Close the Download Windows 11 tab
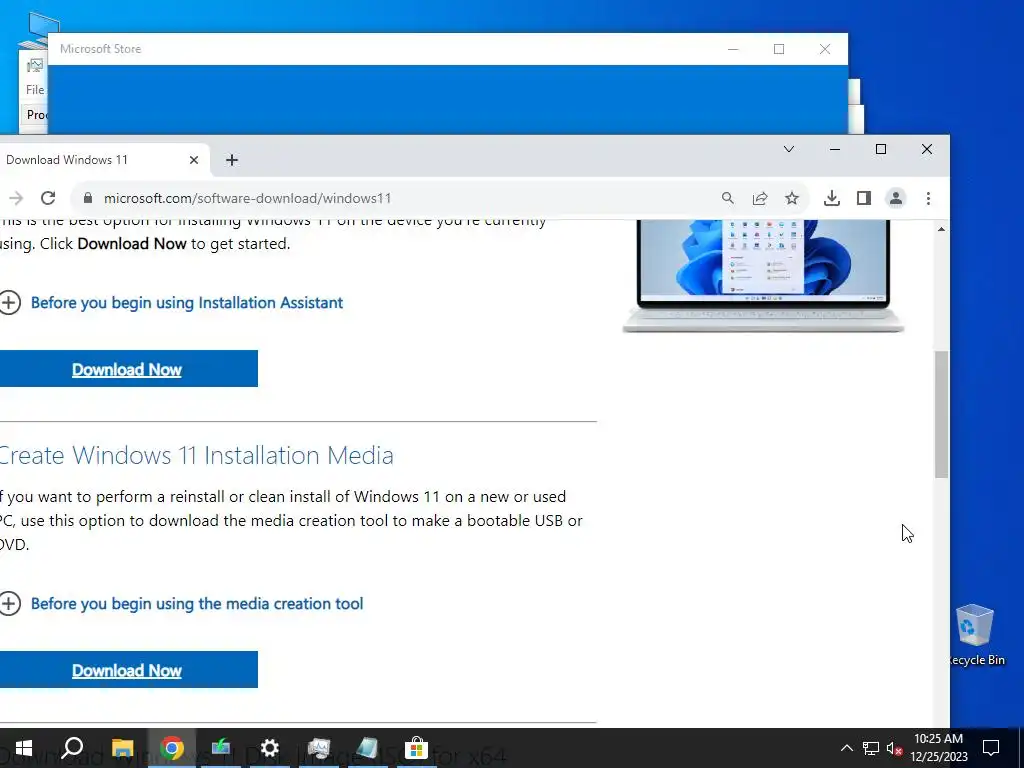The height and width of the screenshot is (768, 1024). pyautogui.click(x=193, y=160)
